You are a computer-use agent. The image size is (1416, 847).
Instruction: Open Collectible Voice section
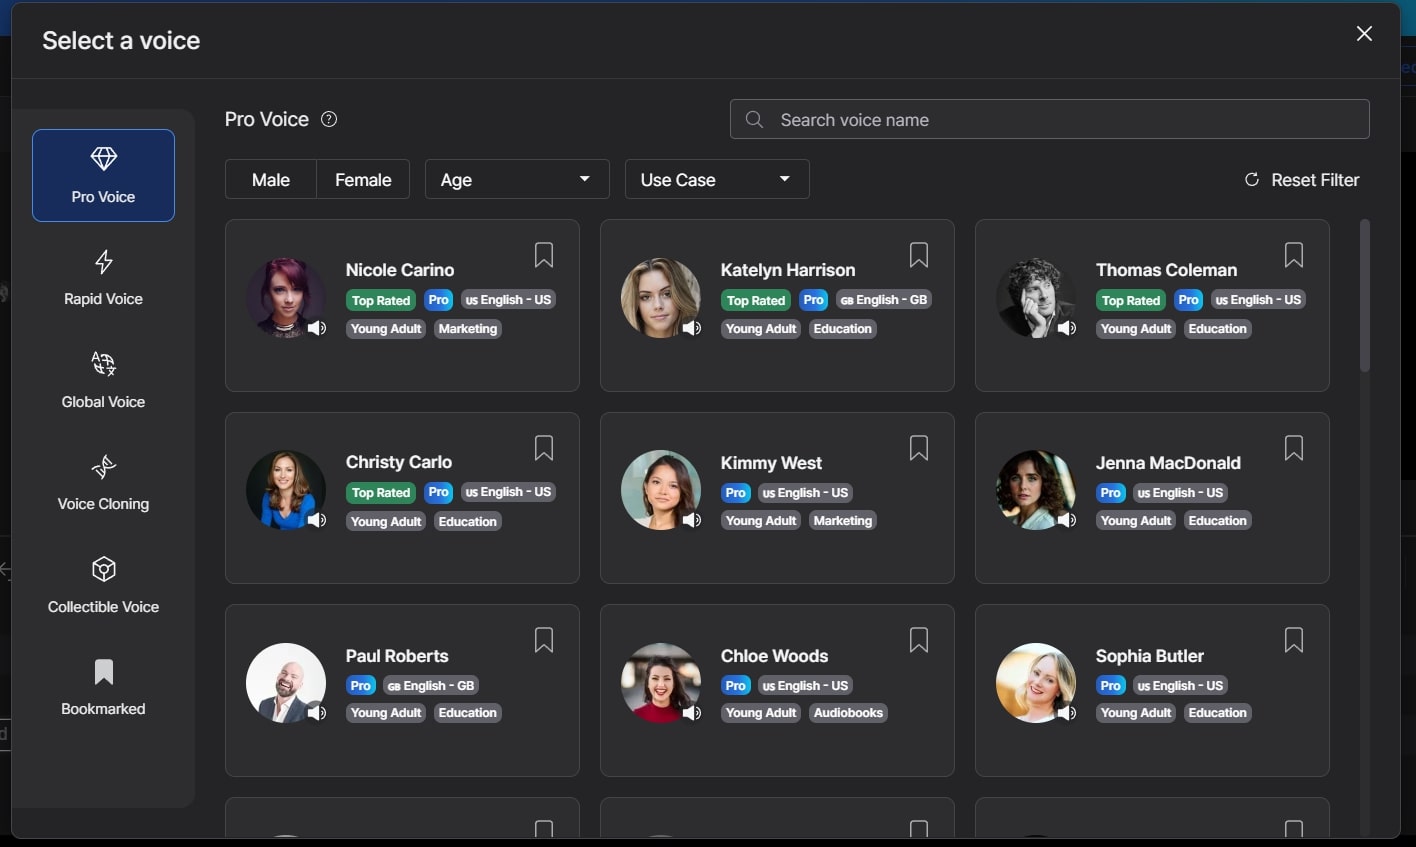[103, 586]
